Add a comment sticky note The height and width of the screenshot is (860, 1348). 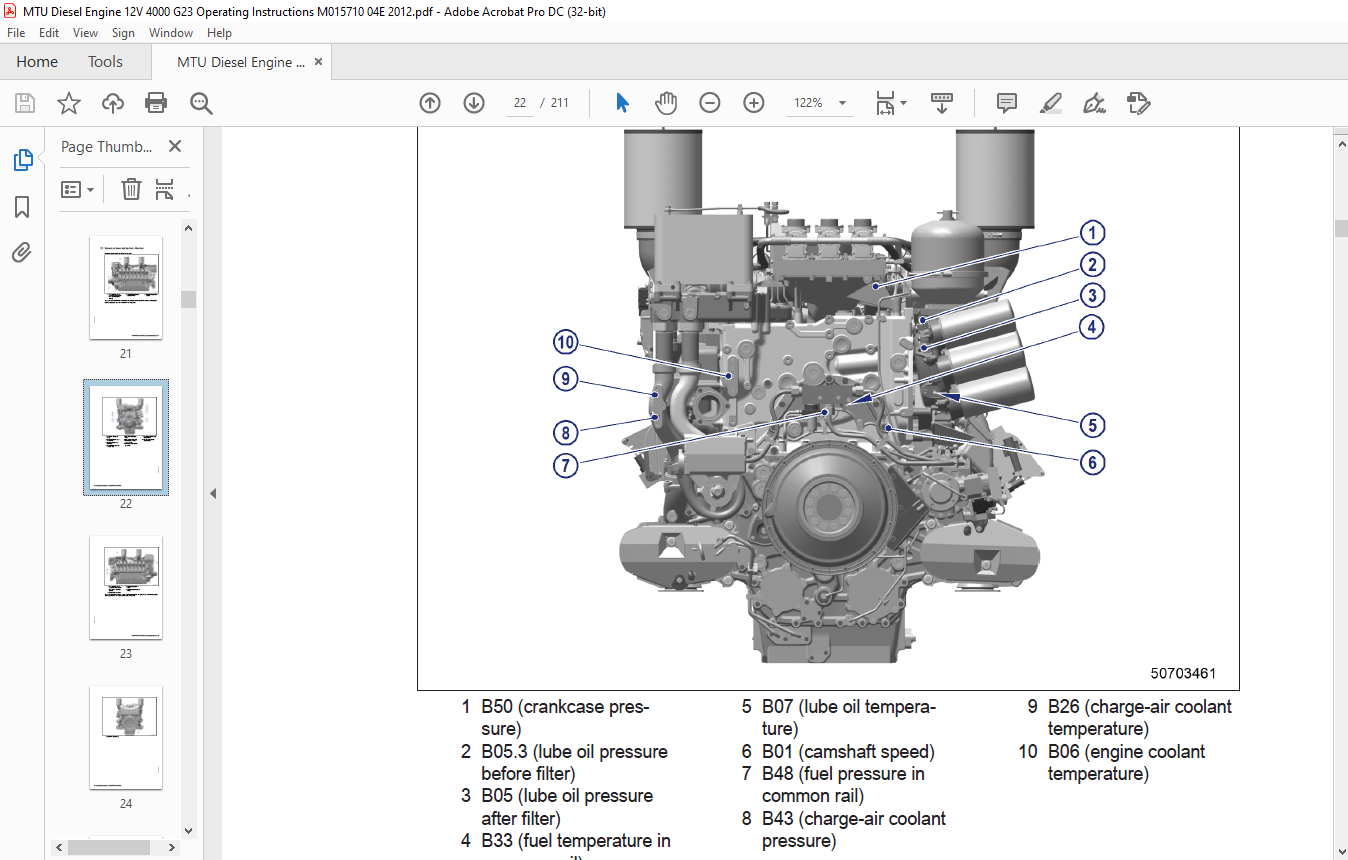click(1007, 103)
